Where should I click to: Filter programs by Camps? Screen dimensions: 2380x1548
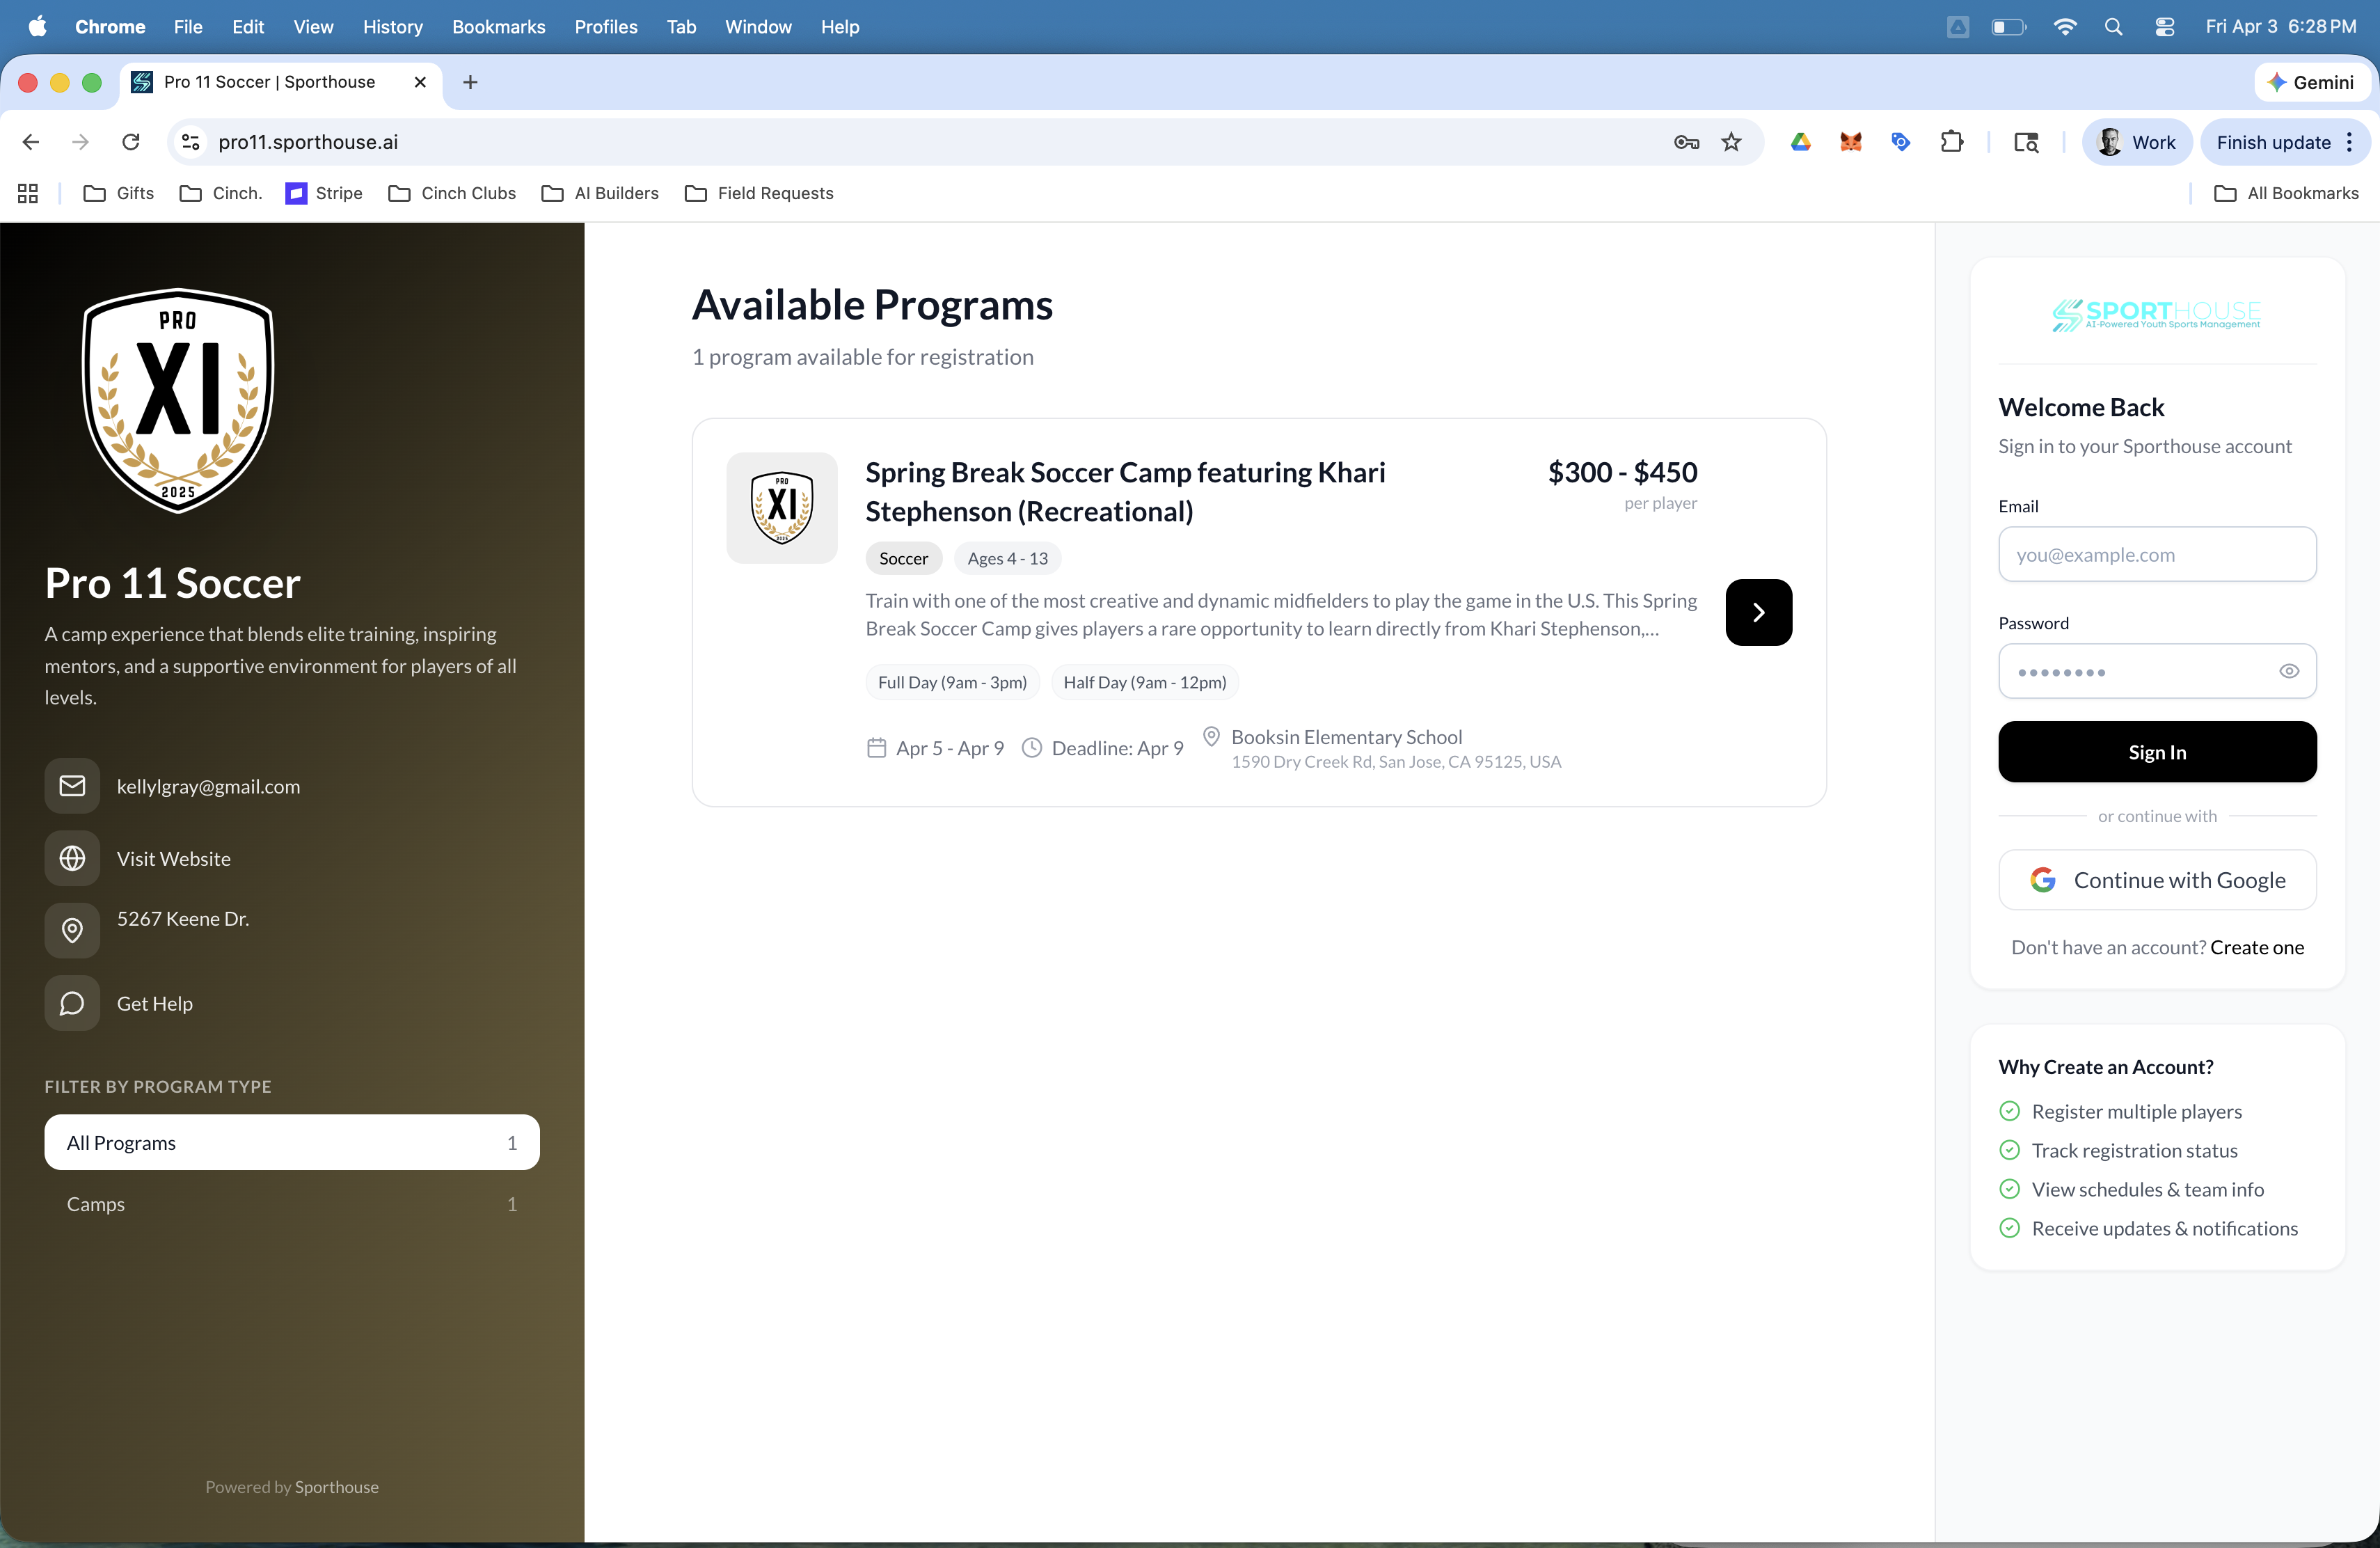point(292,1204)
